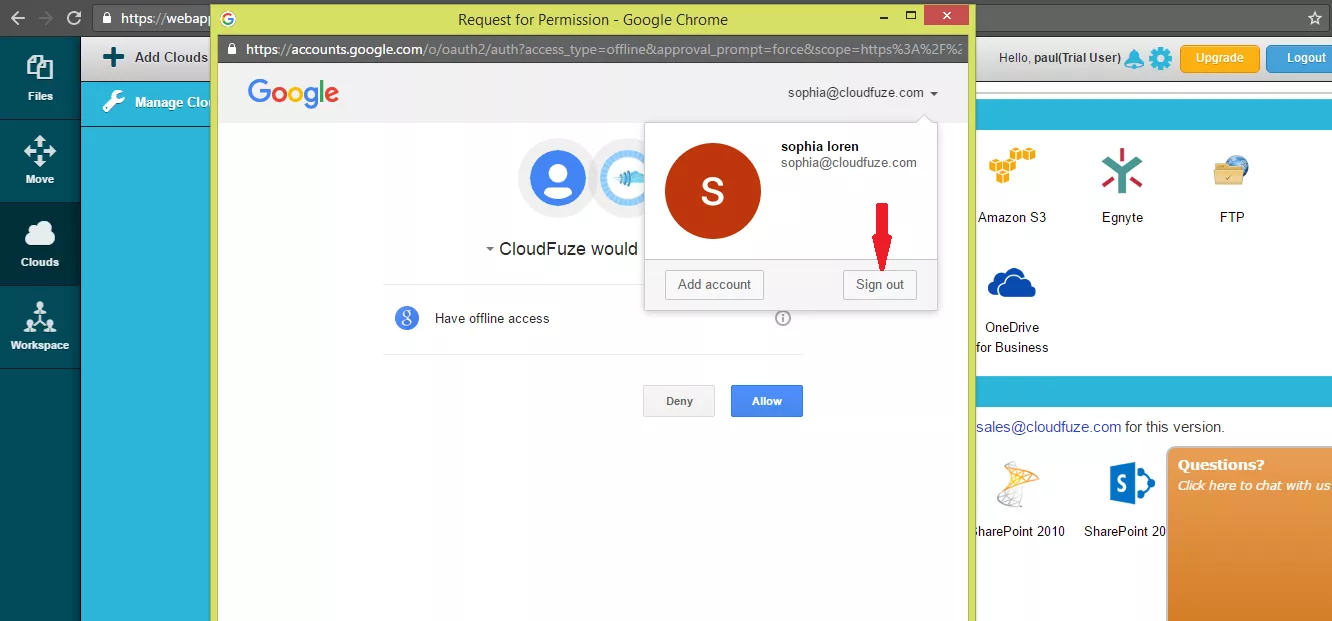Go to the Move section
The height and width of the screenshot is (621, 1332).
40,161
